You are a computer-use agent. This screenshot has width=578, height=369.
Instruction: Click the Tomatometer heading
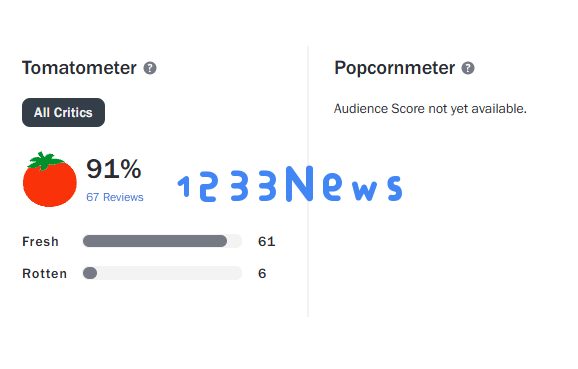pos(79,68)
